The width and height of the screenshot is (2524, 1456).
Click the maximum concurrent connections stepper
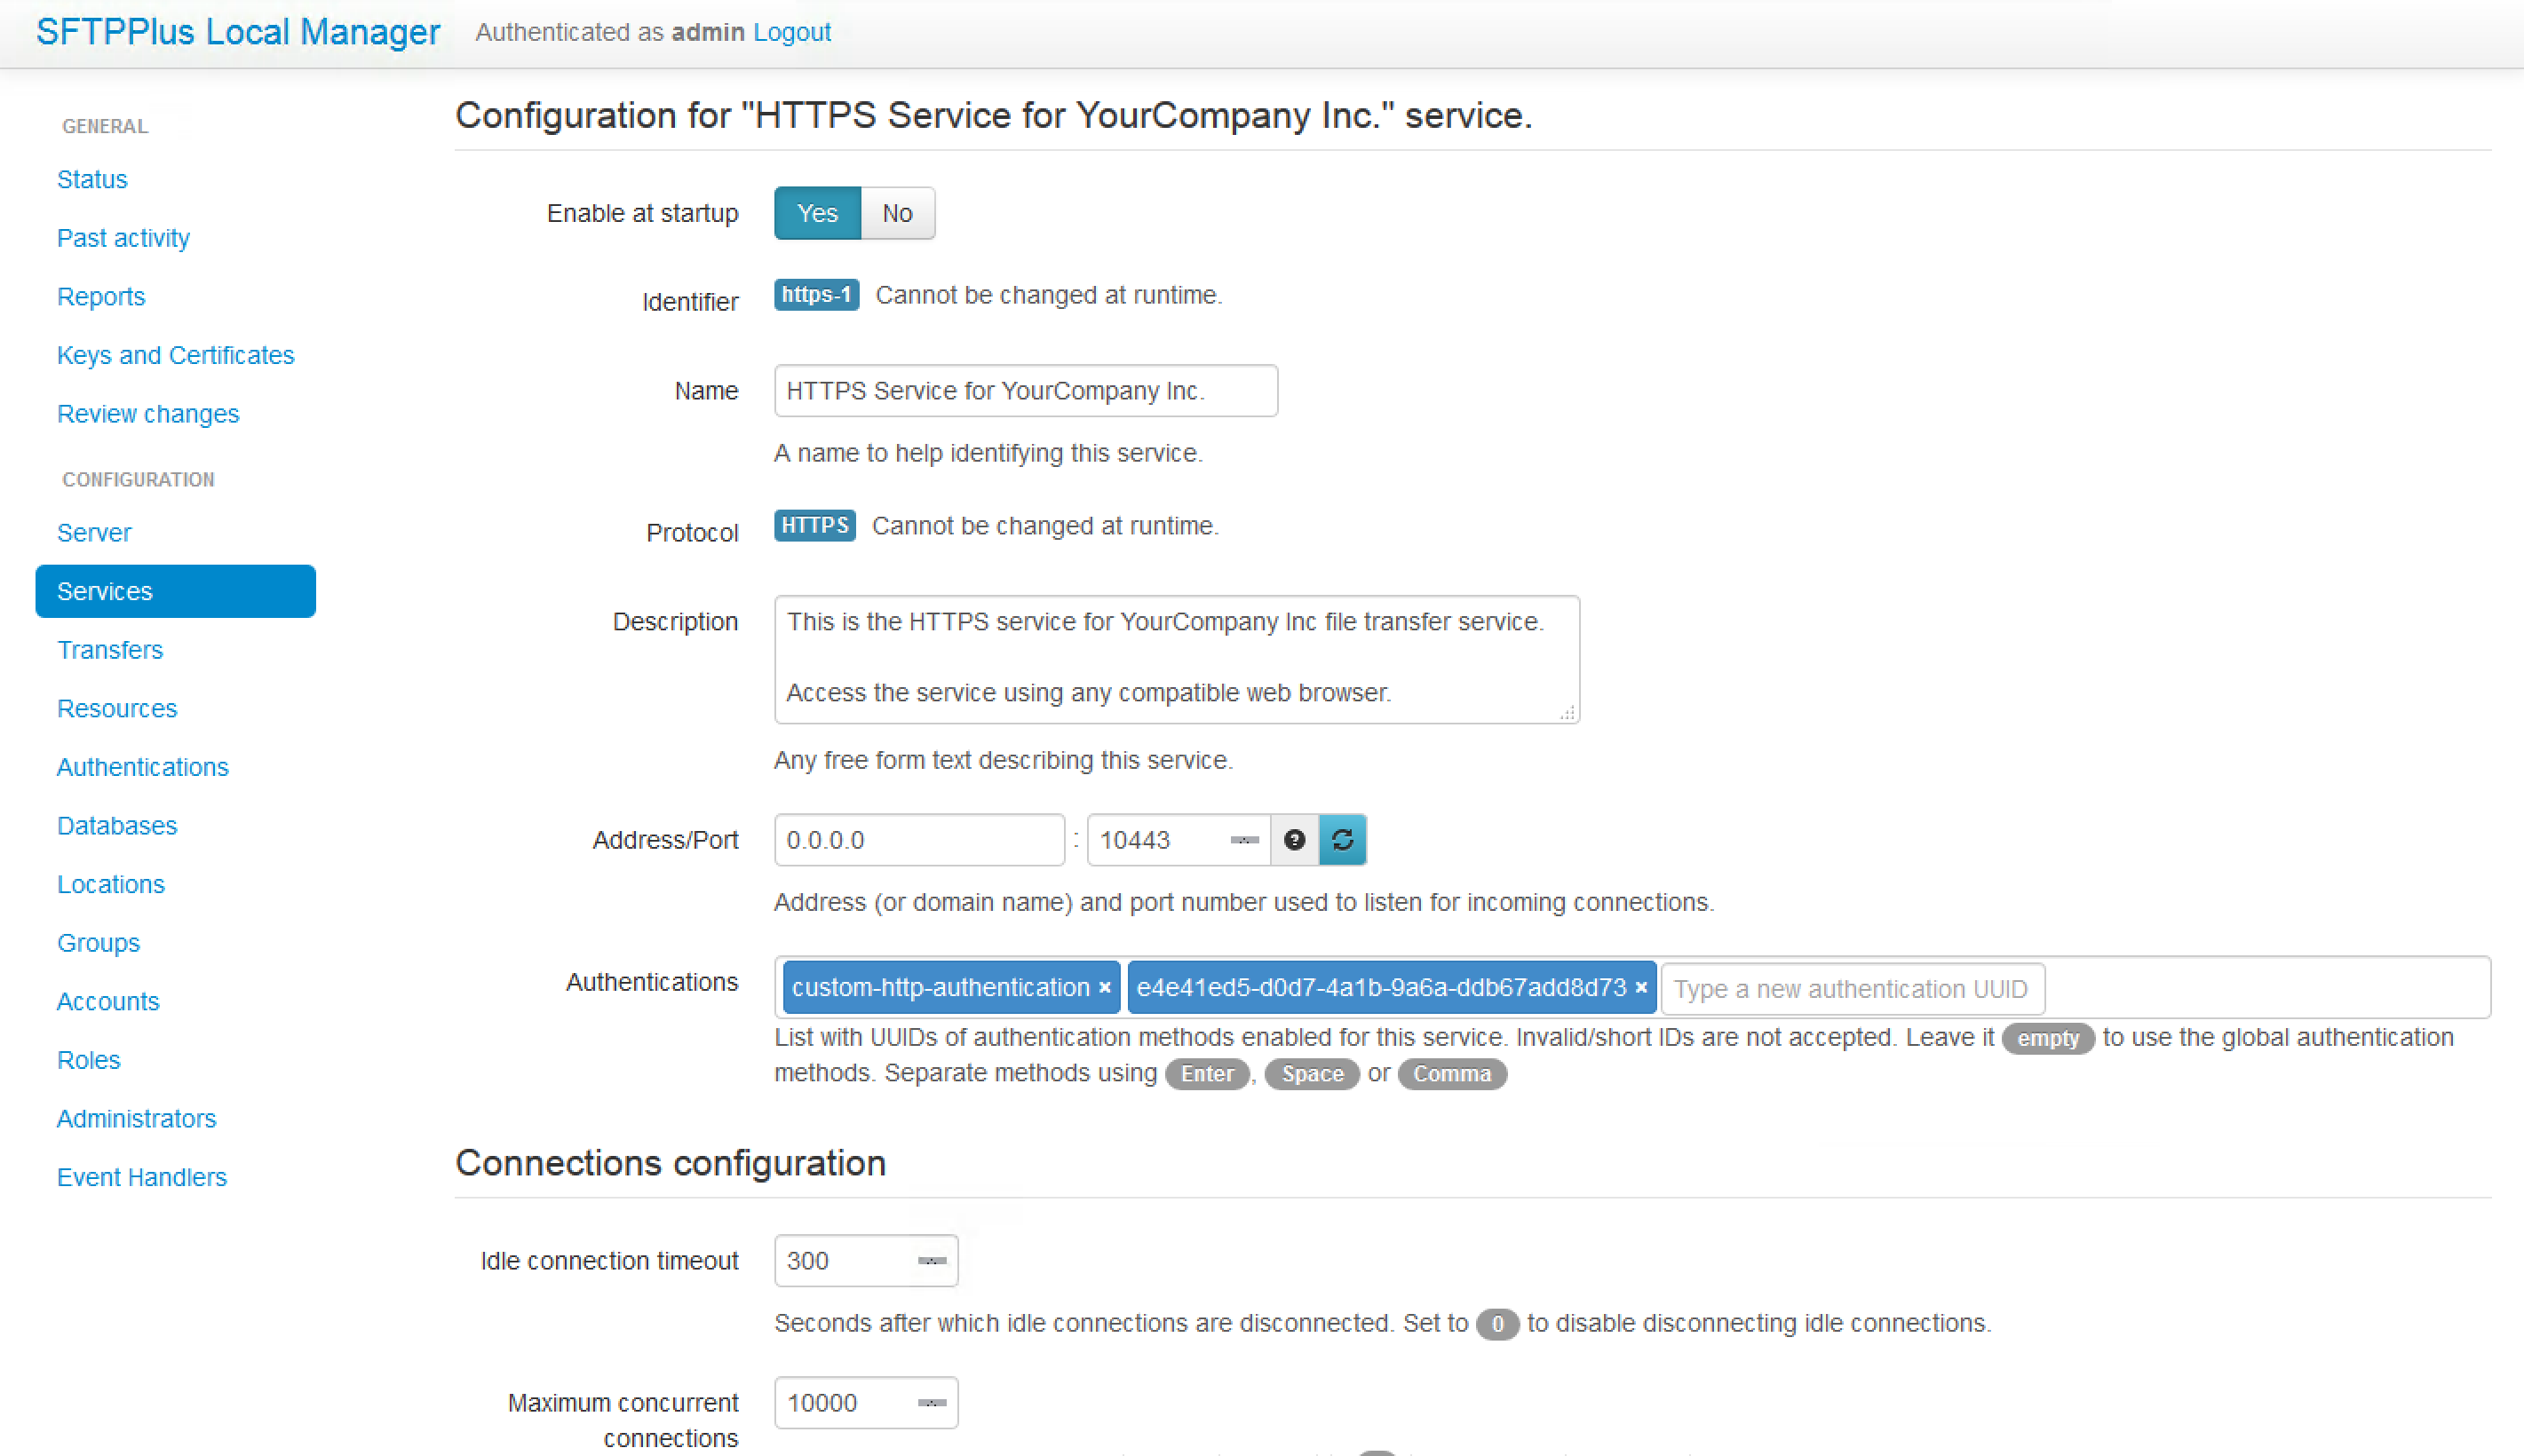tap(931, 1403)
